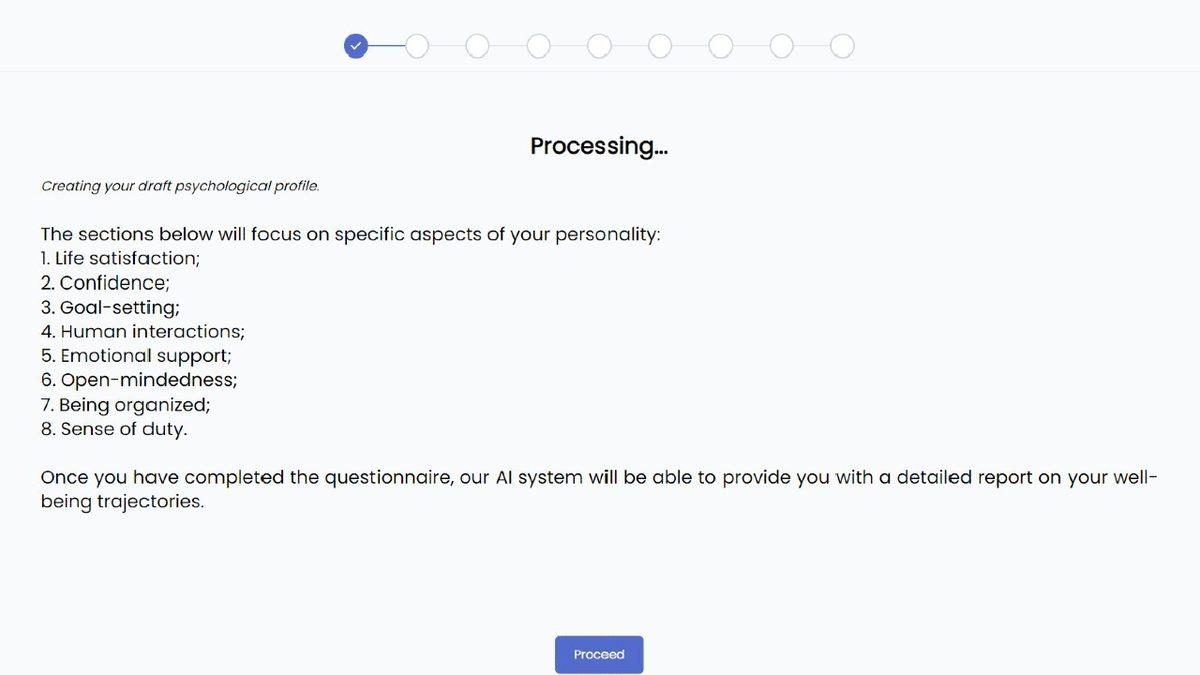This screenshot has height=675, width=1200.
Task: Click the "1. Life satisfaction" list item
Action: pyautogui.click(x=120, y=258)
